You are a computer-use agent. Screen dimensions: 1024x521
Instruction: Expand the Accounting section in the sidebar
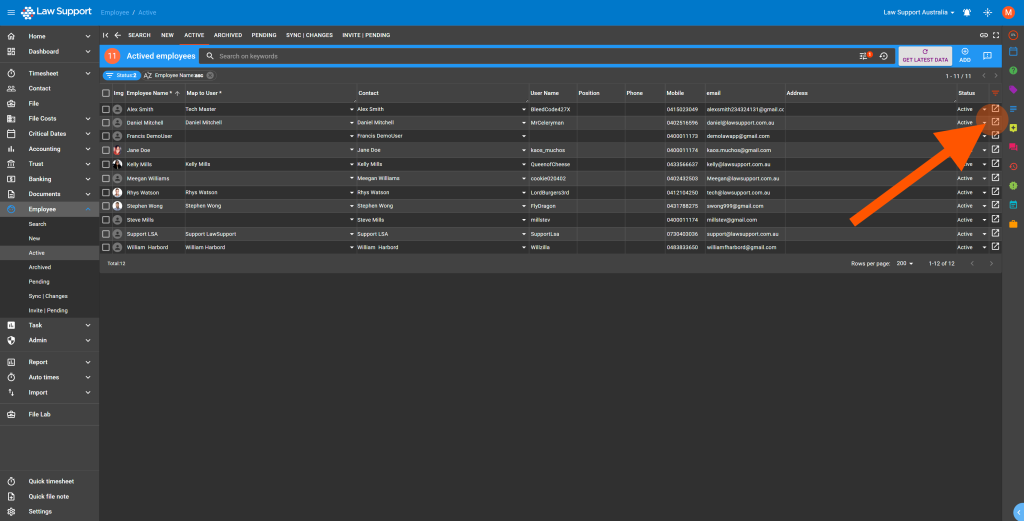tap(50, 148)
